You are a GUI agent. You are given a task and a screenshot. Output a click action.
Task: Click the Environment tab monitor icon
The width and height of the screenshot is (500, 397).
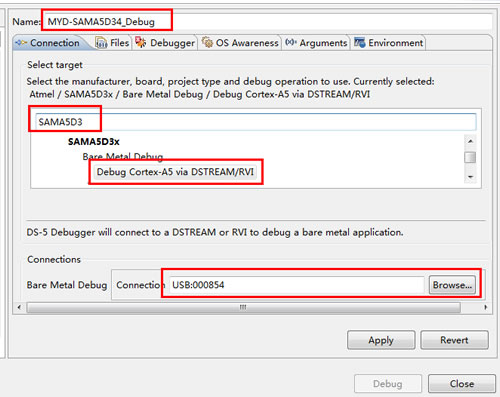coord(360,43)
